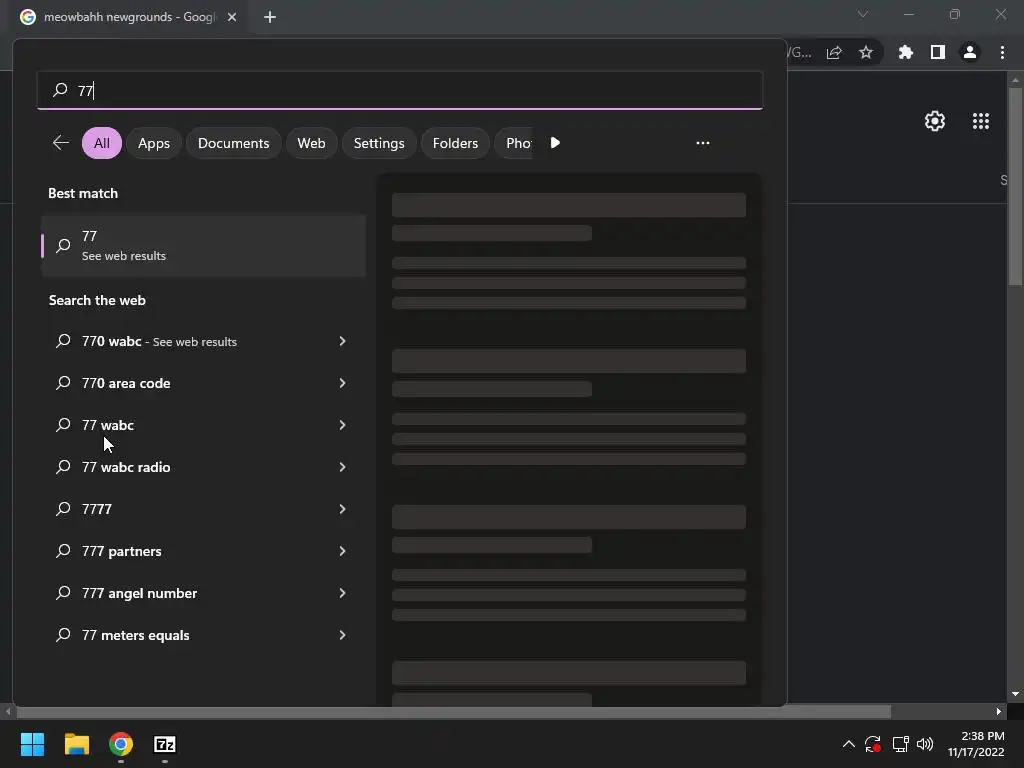This screenshot has height=768, width=1024.
Task: Close the meowbahh newgrounds tab
Action: point(232,17)
